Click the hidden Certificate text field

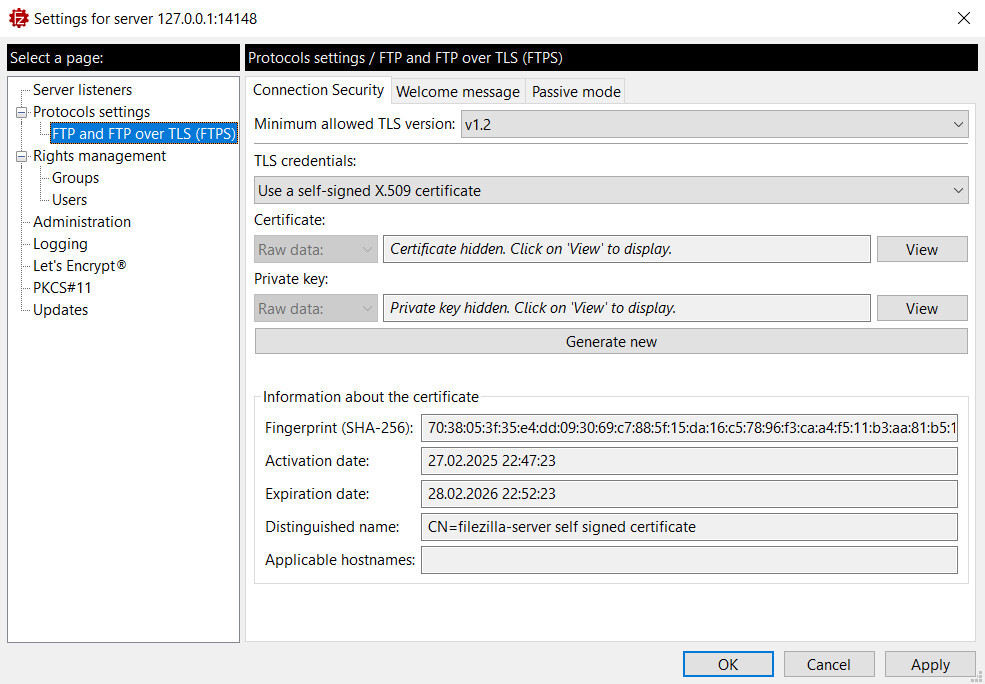(627, 249)
